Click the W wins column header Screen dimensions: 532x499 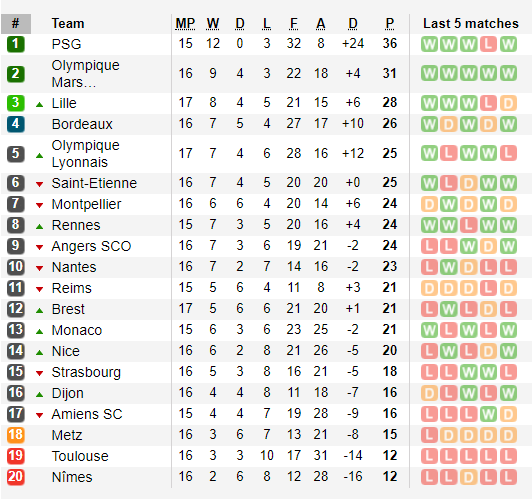[x=213, y=23]
